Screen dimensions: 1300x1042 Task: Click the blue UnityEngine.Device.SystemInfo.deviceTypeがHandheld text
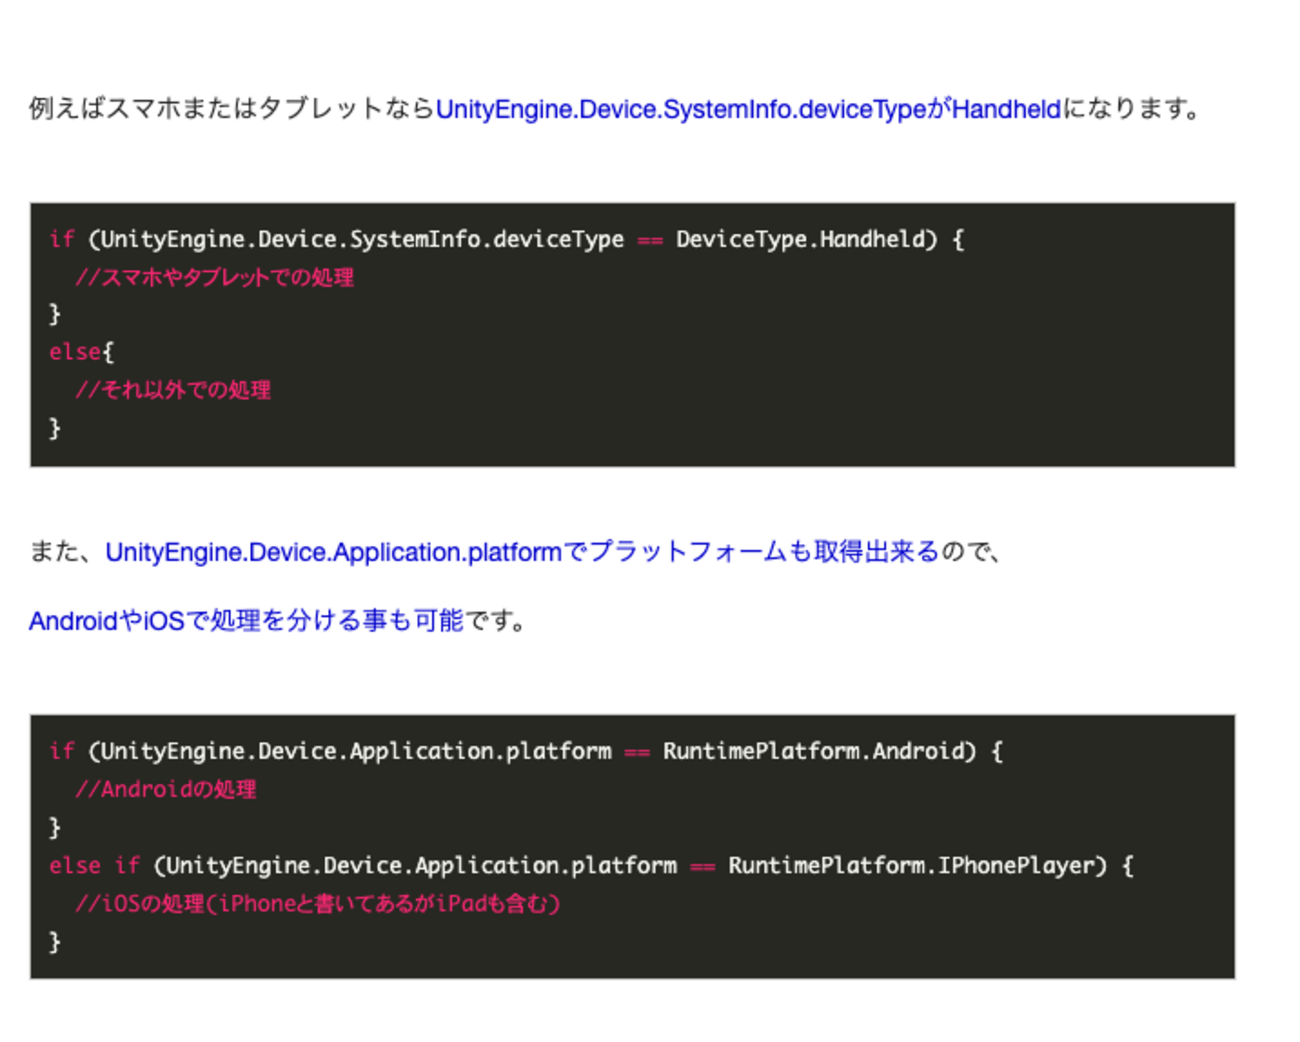[x=747, y=109]
